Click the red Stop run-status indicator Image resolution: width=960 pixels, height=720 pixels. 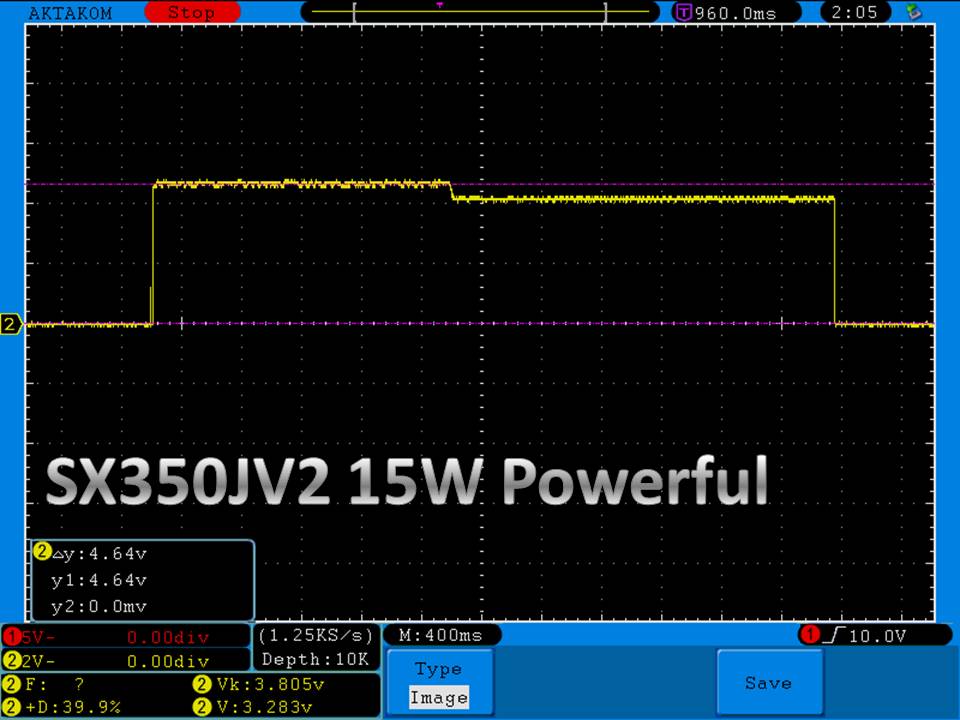(x=190, y=13)
